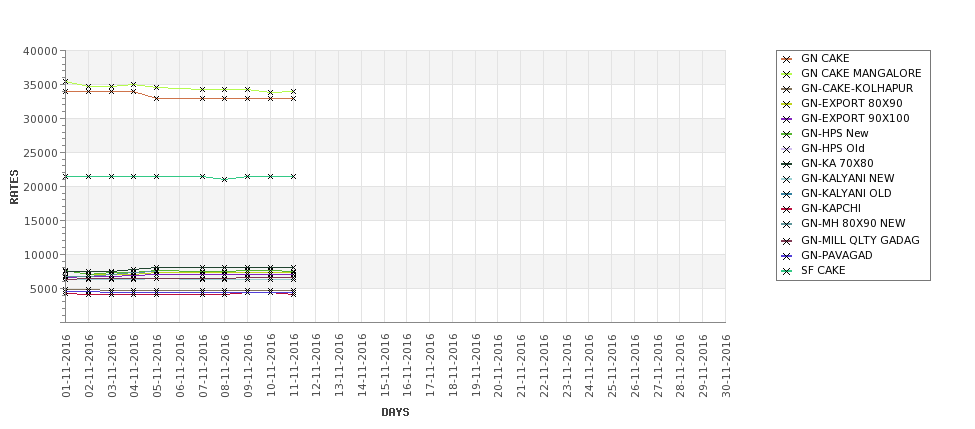Click the GN-KAPCHI legend label
975x429 pixels.
[831, 208]
